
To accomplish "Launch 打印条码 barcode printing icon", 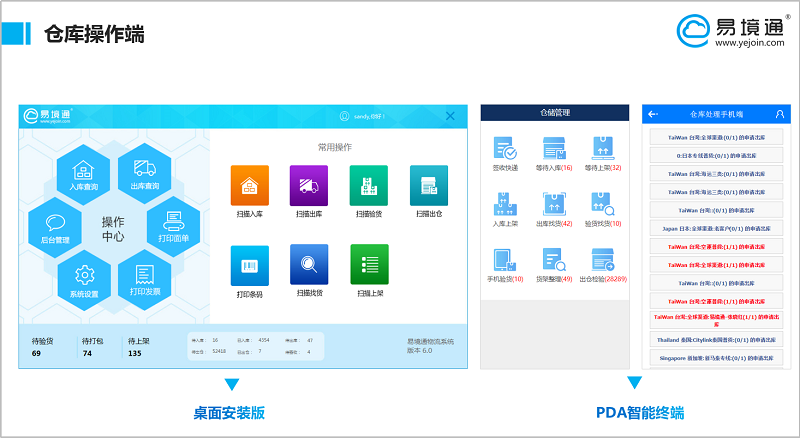I will 249,264.
